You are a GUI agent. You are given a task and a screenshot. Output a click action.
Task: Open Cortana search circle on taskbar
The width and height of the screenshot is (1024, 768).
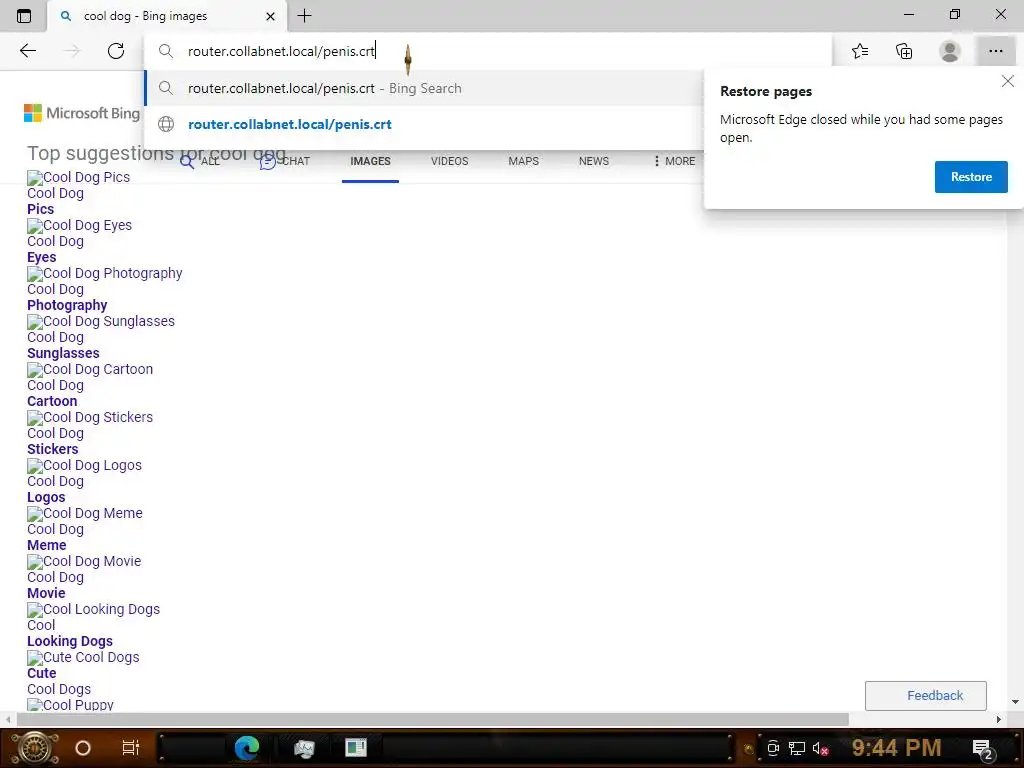pos(83,748)
